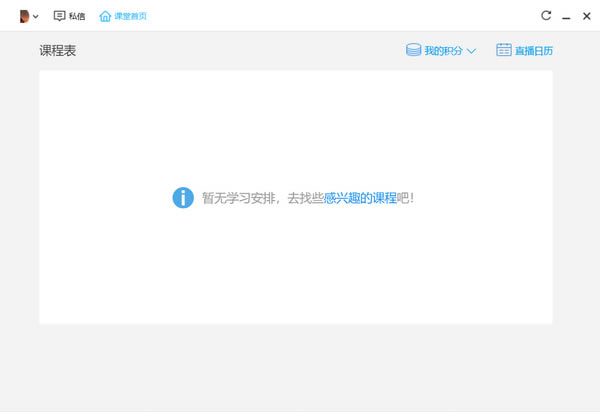The height and width of the screenshot is (412, 600).
Task: Open the 私信 message icon
Action: point(59,16)
